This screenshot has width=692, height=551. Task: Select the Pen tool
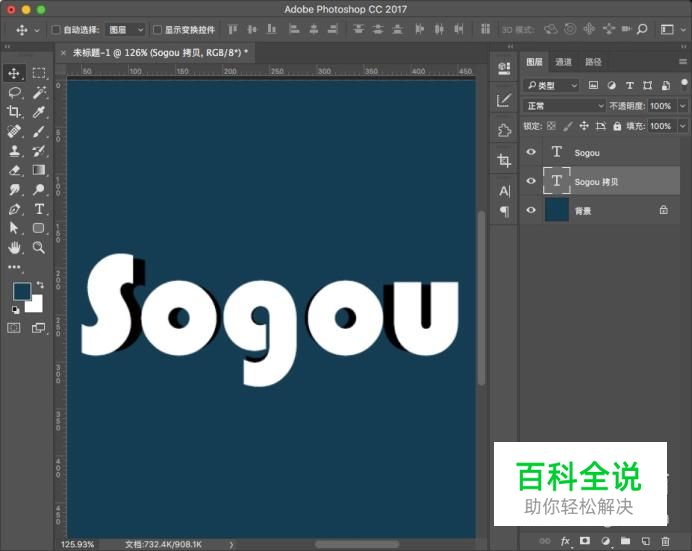pyautogui.click(x=14, y=209)
